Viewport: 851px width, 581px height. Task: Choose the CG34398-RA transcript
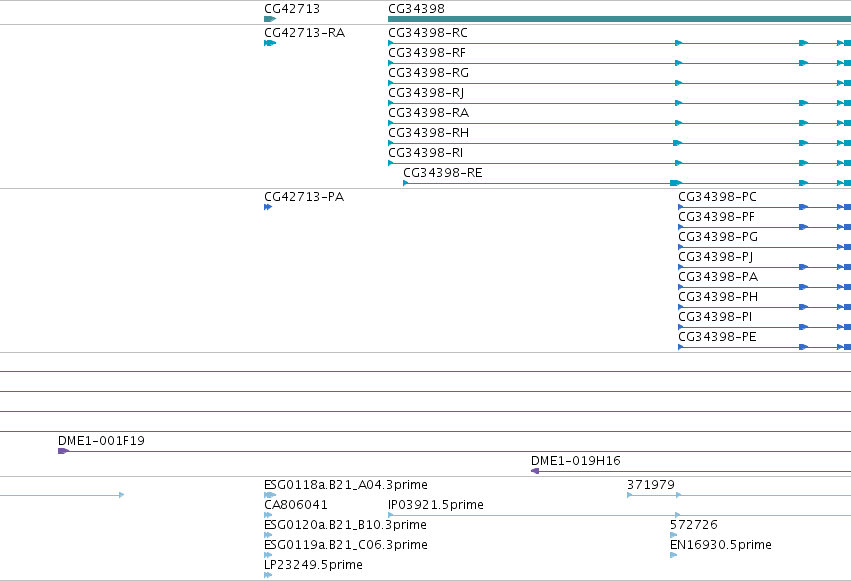click(x=428, y=113)
